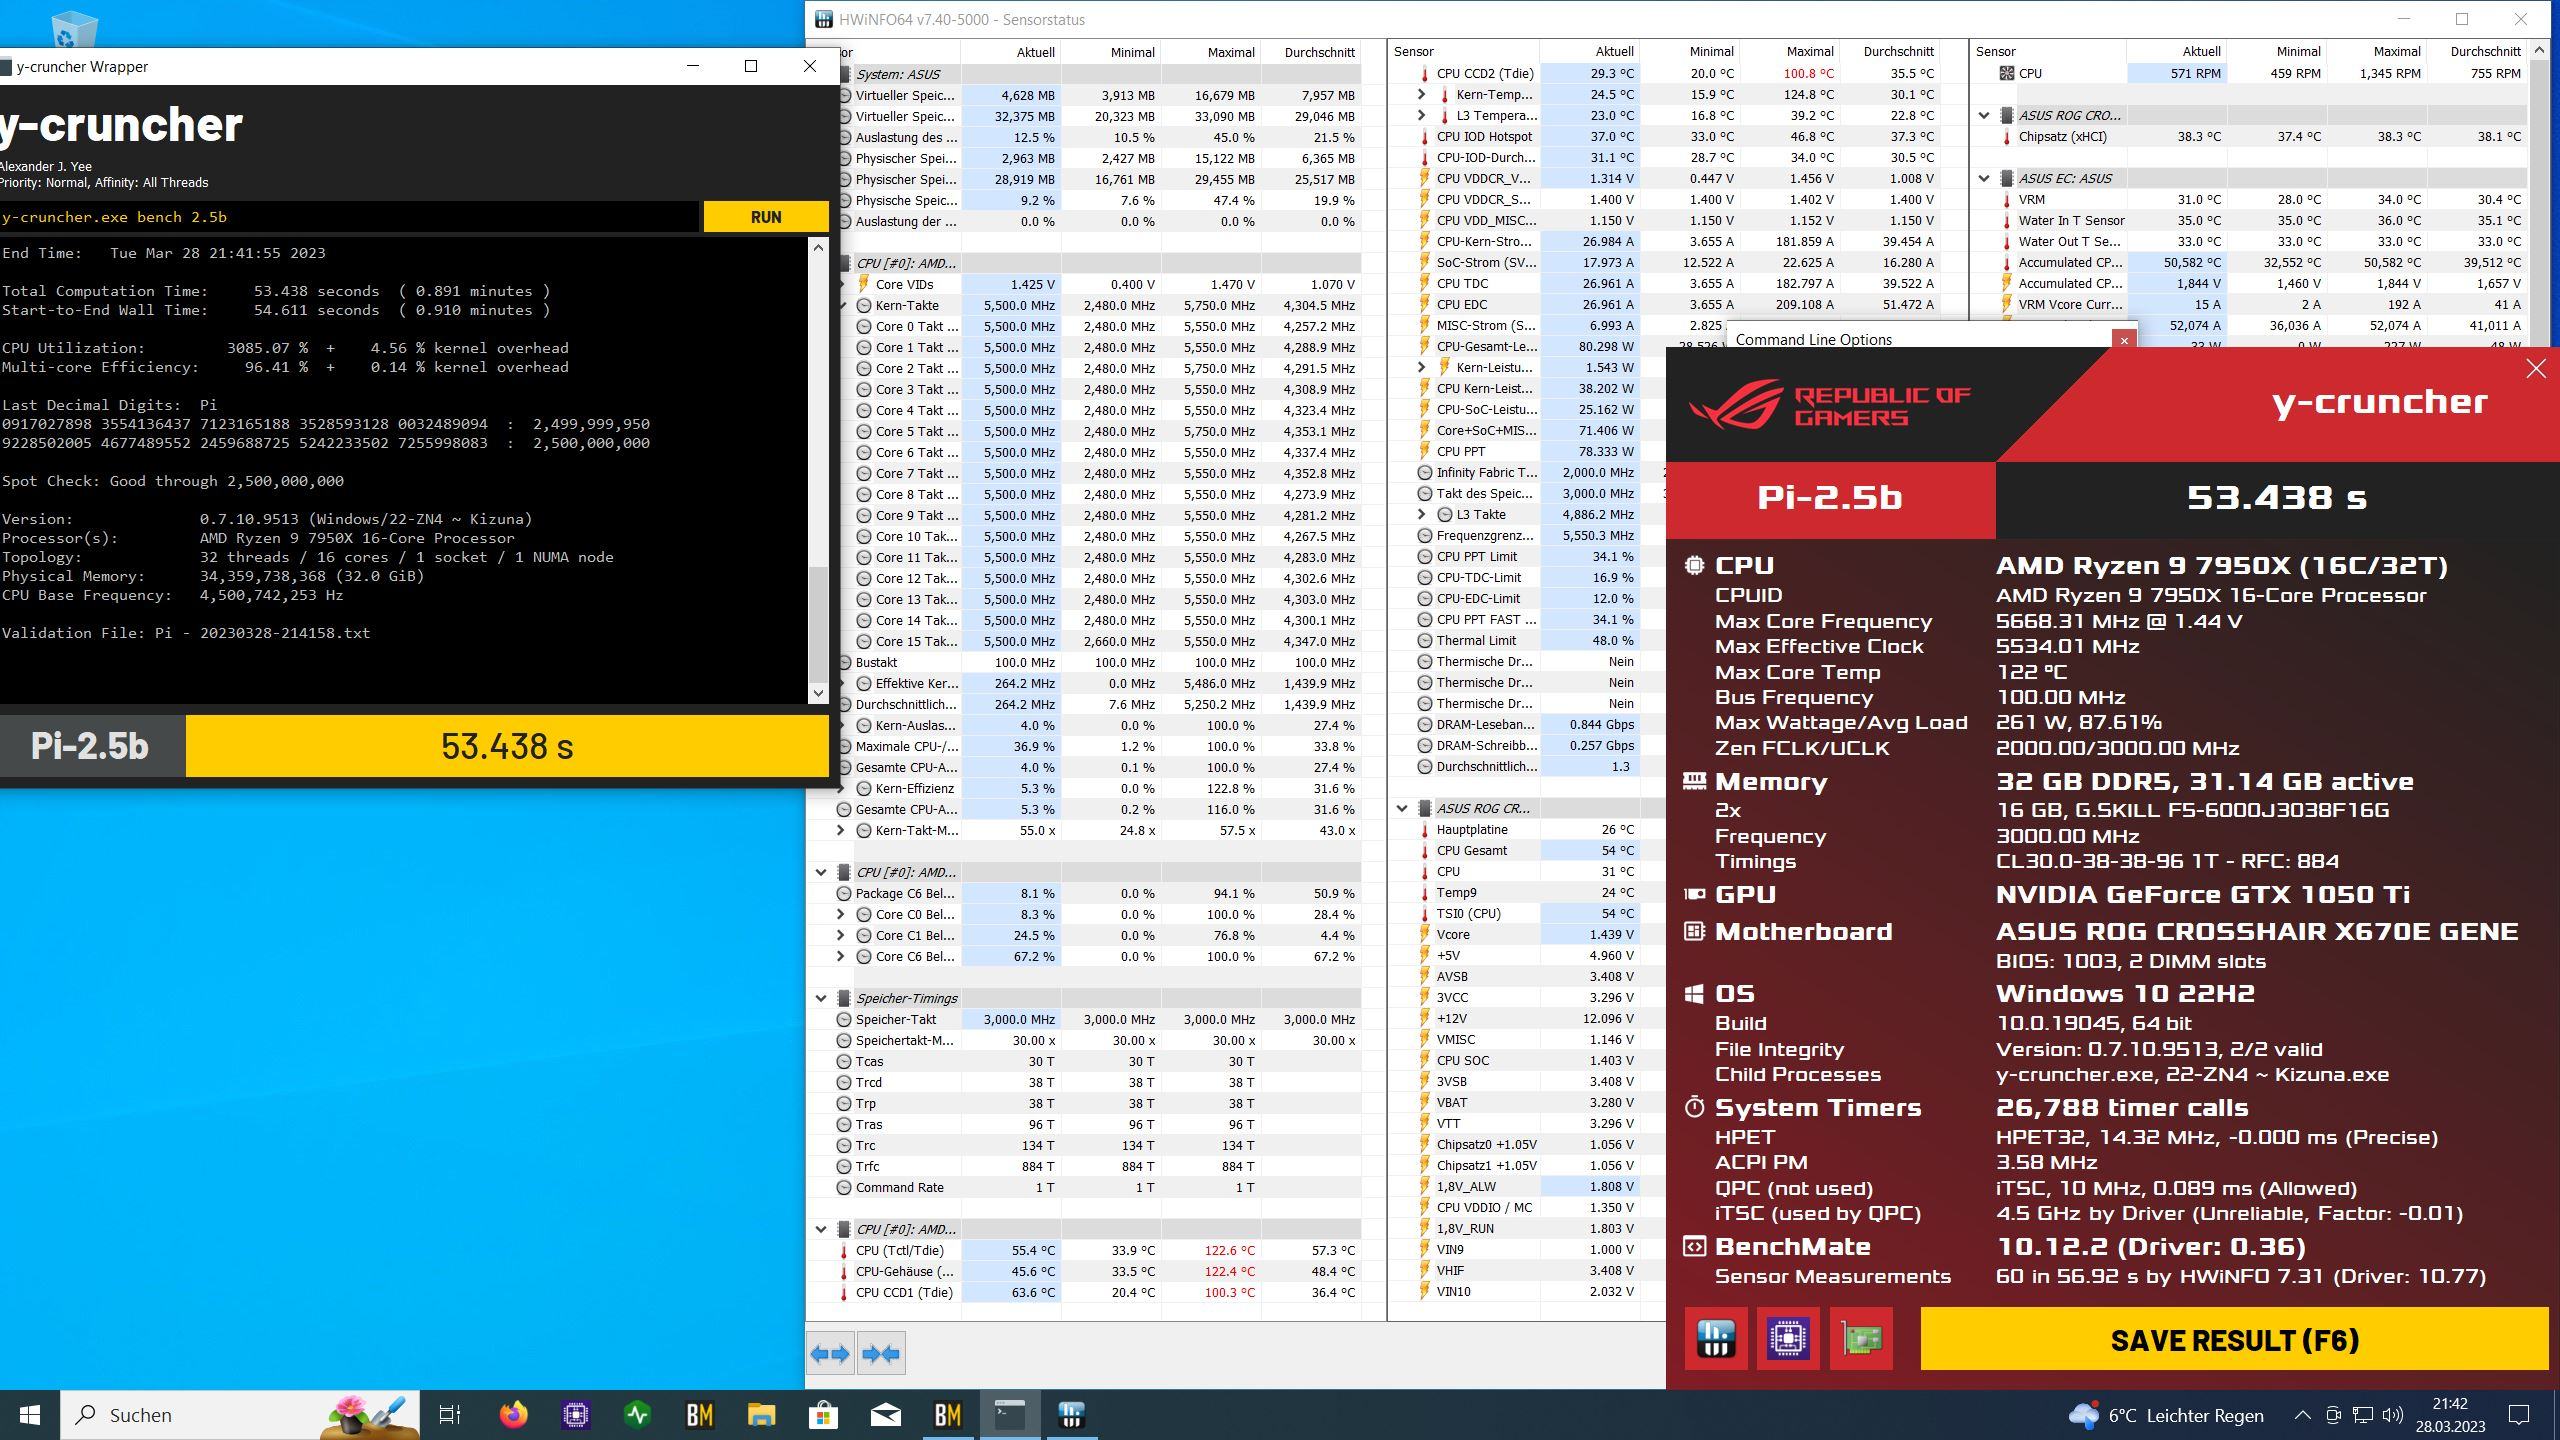Click the y-cruncher command input field
Image resolution: width=2560 pixels, height=1440 pixels.
(350, 217)
